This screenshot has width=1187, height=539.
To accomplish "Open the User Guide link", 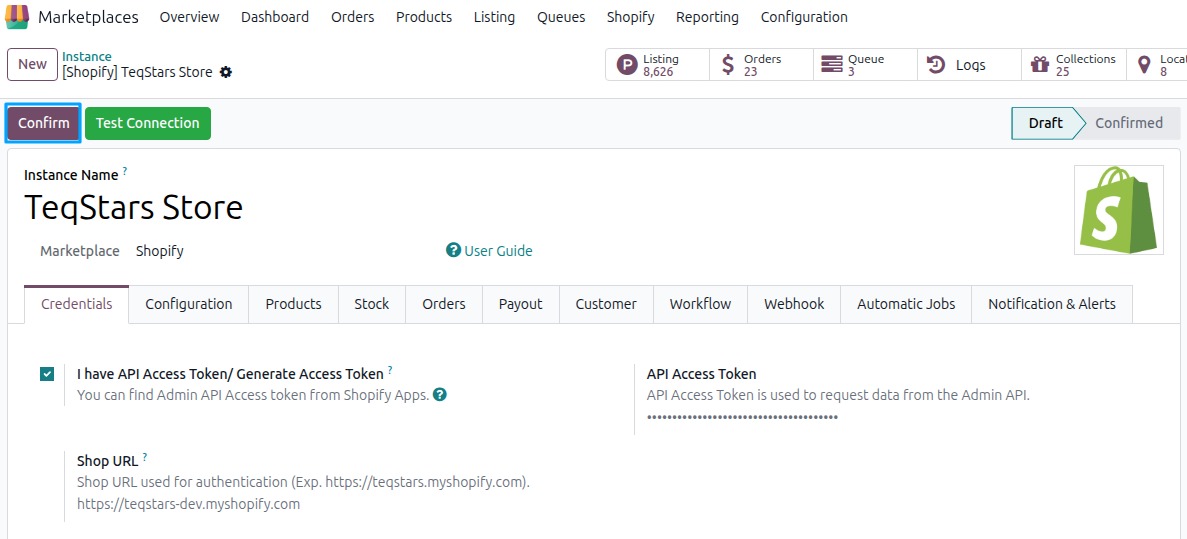I will click(498, 251).
